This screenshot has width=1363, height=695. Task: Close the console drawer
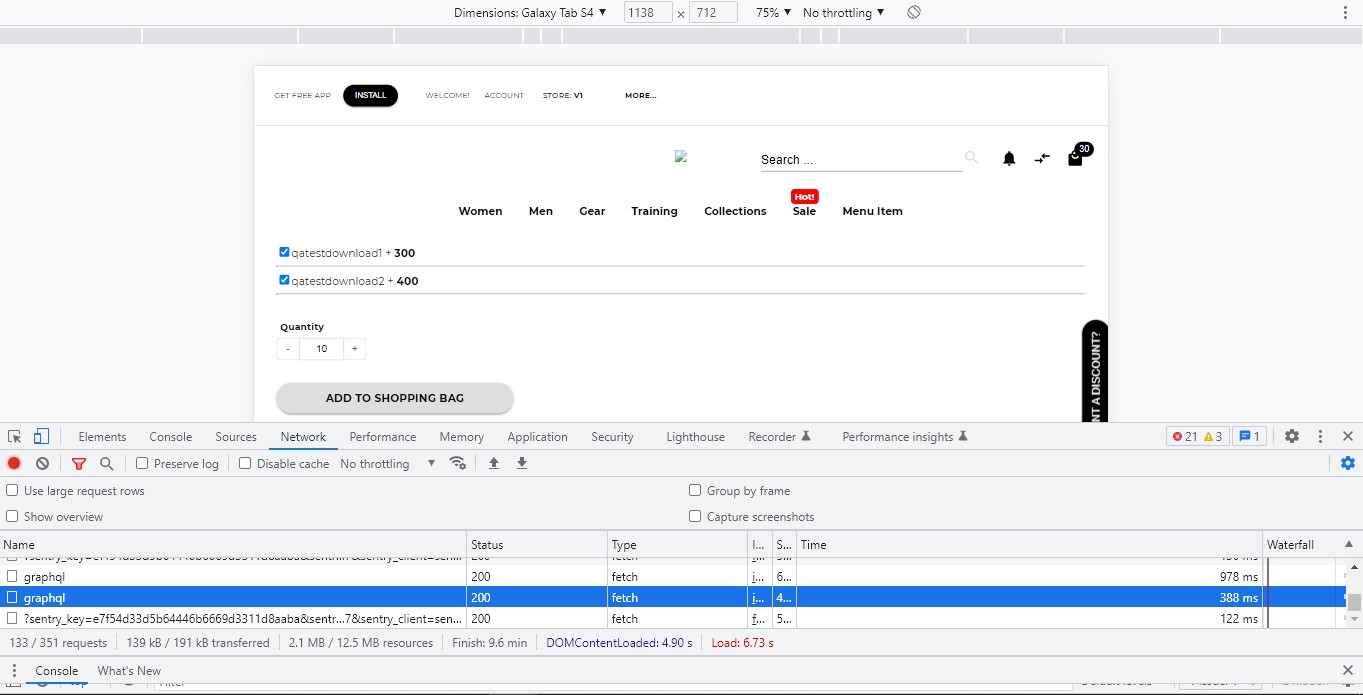coord(1347,670)
